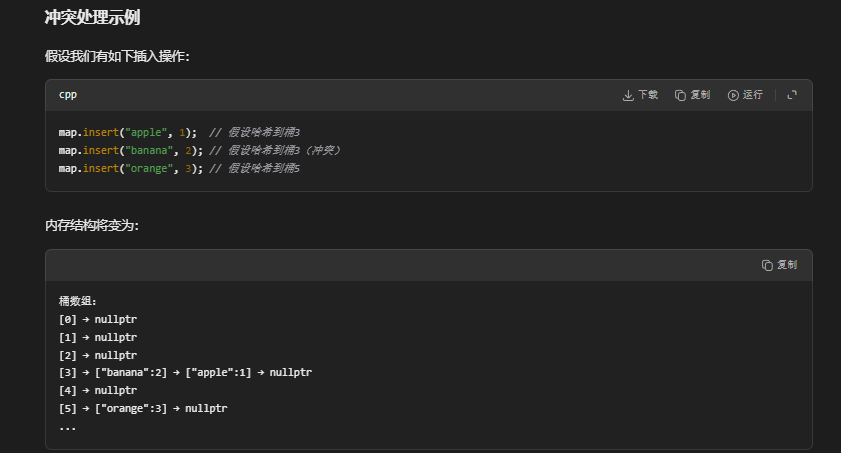This screenshot has width=841, height=453.
Task: Click the [0] → nullptr line
Action: (x=98, y=319)
